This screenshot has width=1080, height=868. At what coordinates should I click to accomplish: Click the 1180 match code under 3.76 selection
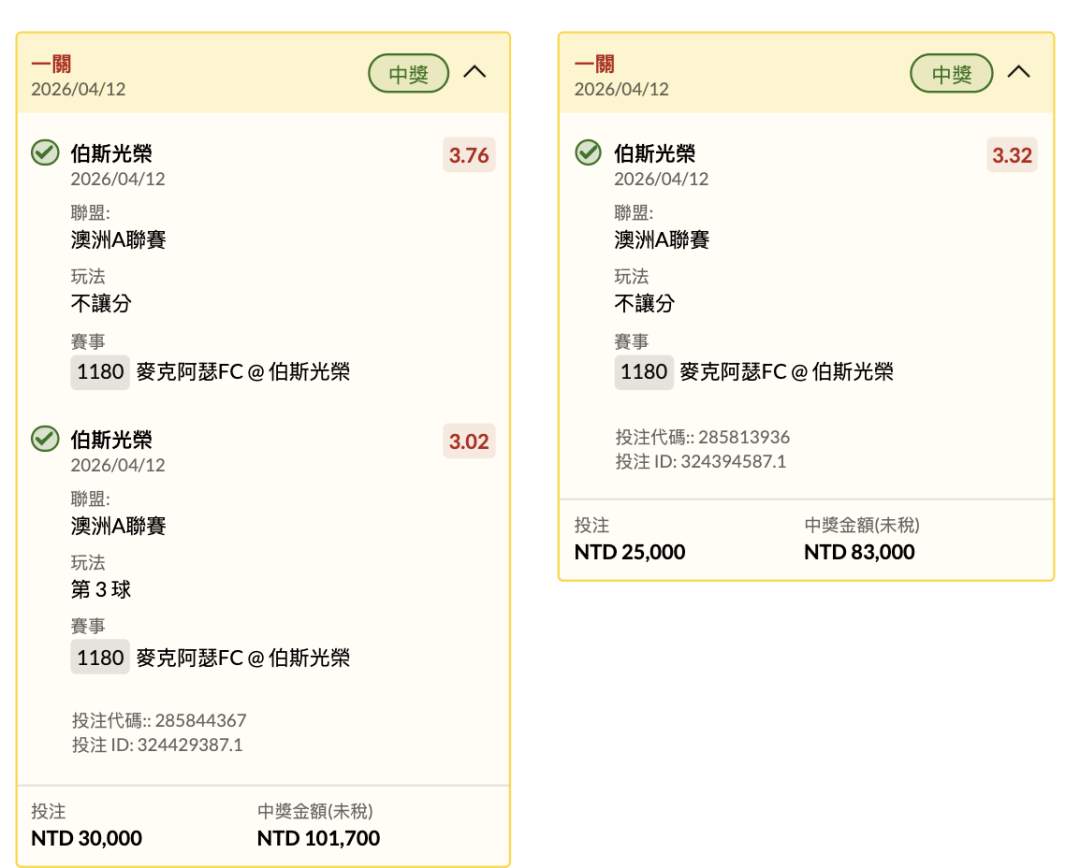pyautogui.click(x=100, y=372)
